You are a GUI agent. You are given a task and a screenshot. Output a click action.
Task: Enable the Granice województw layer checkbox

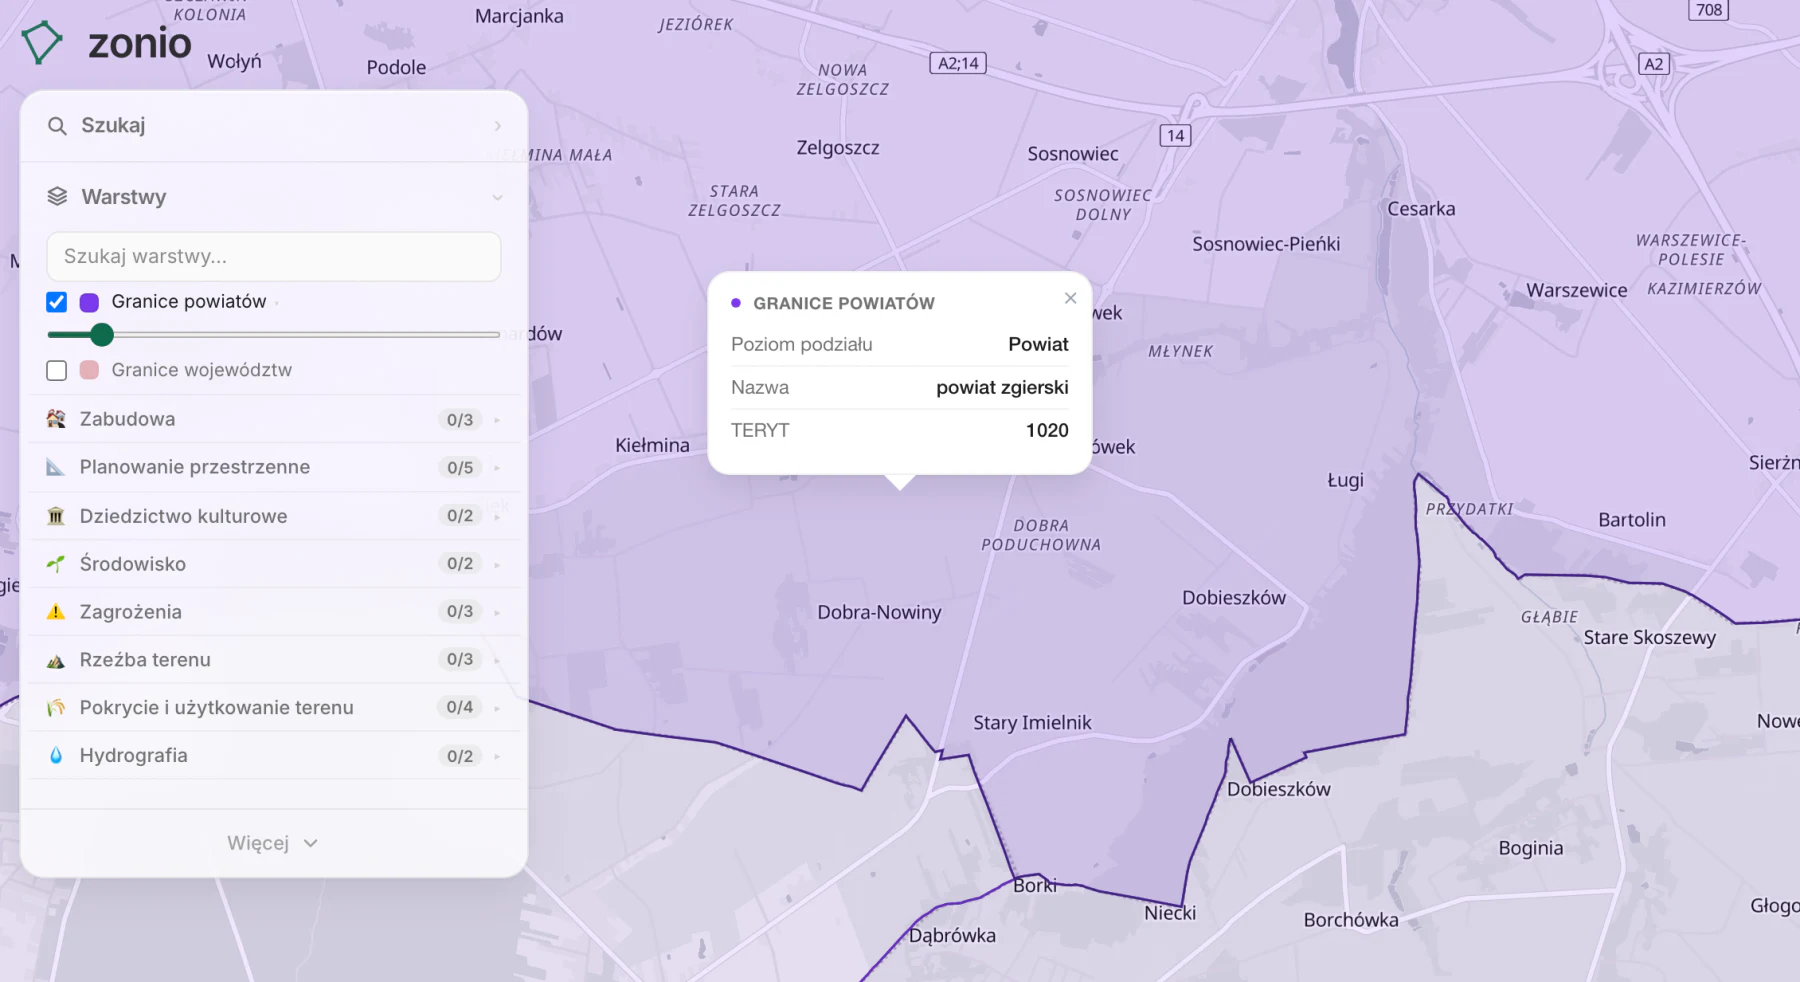pos(57,370)
